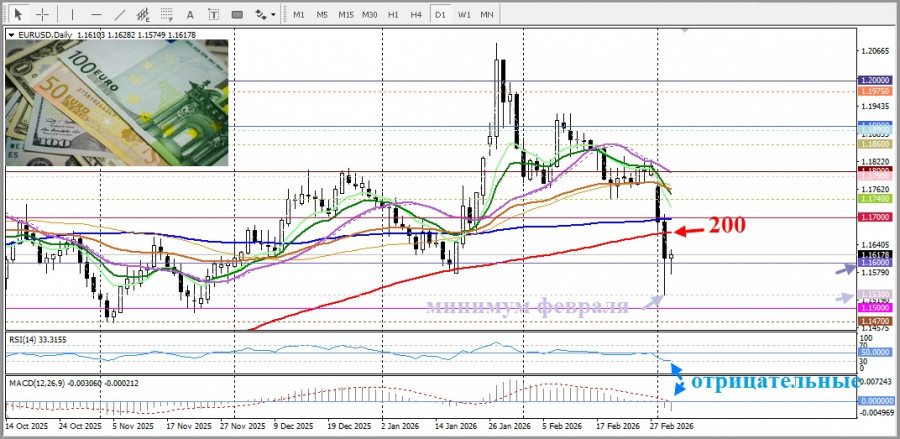This screenshot has height=439, width=900.
Task: Select the Text (A) tool
Action: pos(191,14)
